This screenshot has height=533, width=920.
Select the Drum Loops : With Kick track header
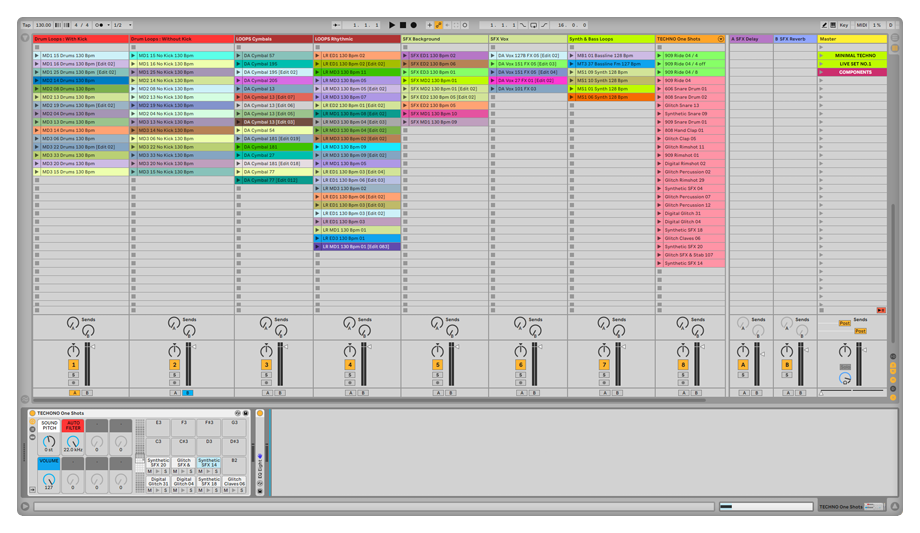(x=80, y=39)
